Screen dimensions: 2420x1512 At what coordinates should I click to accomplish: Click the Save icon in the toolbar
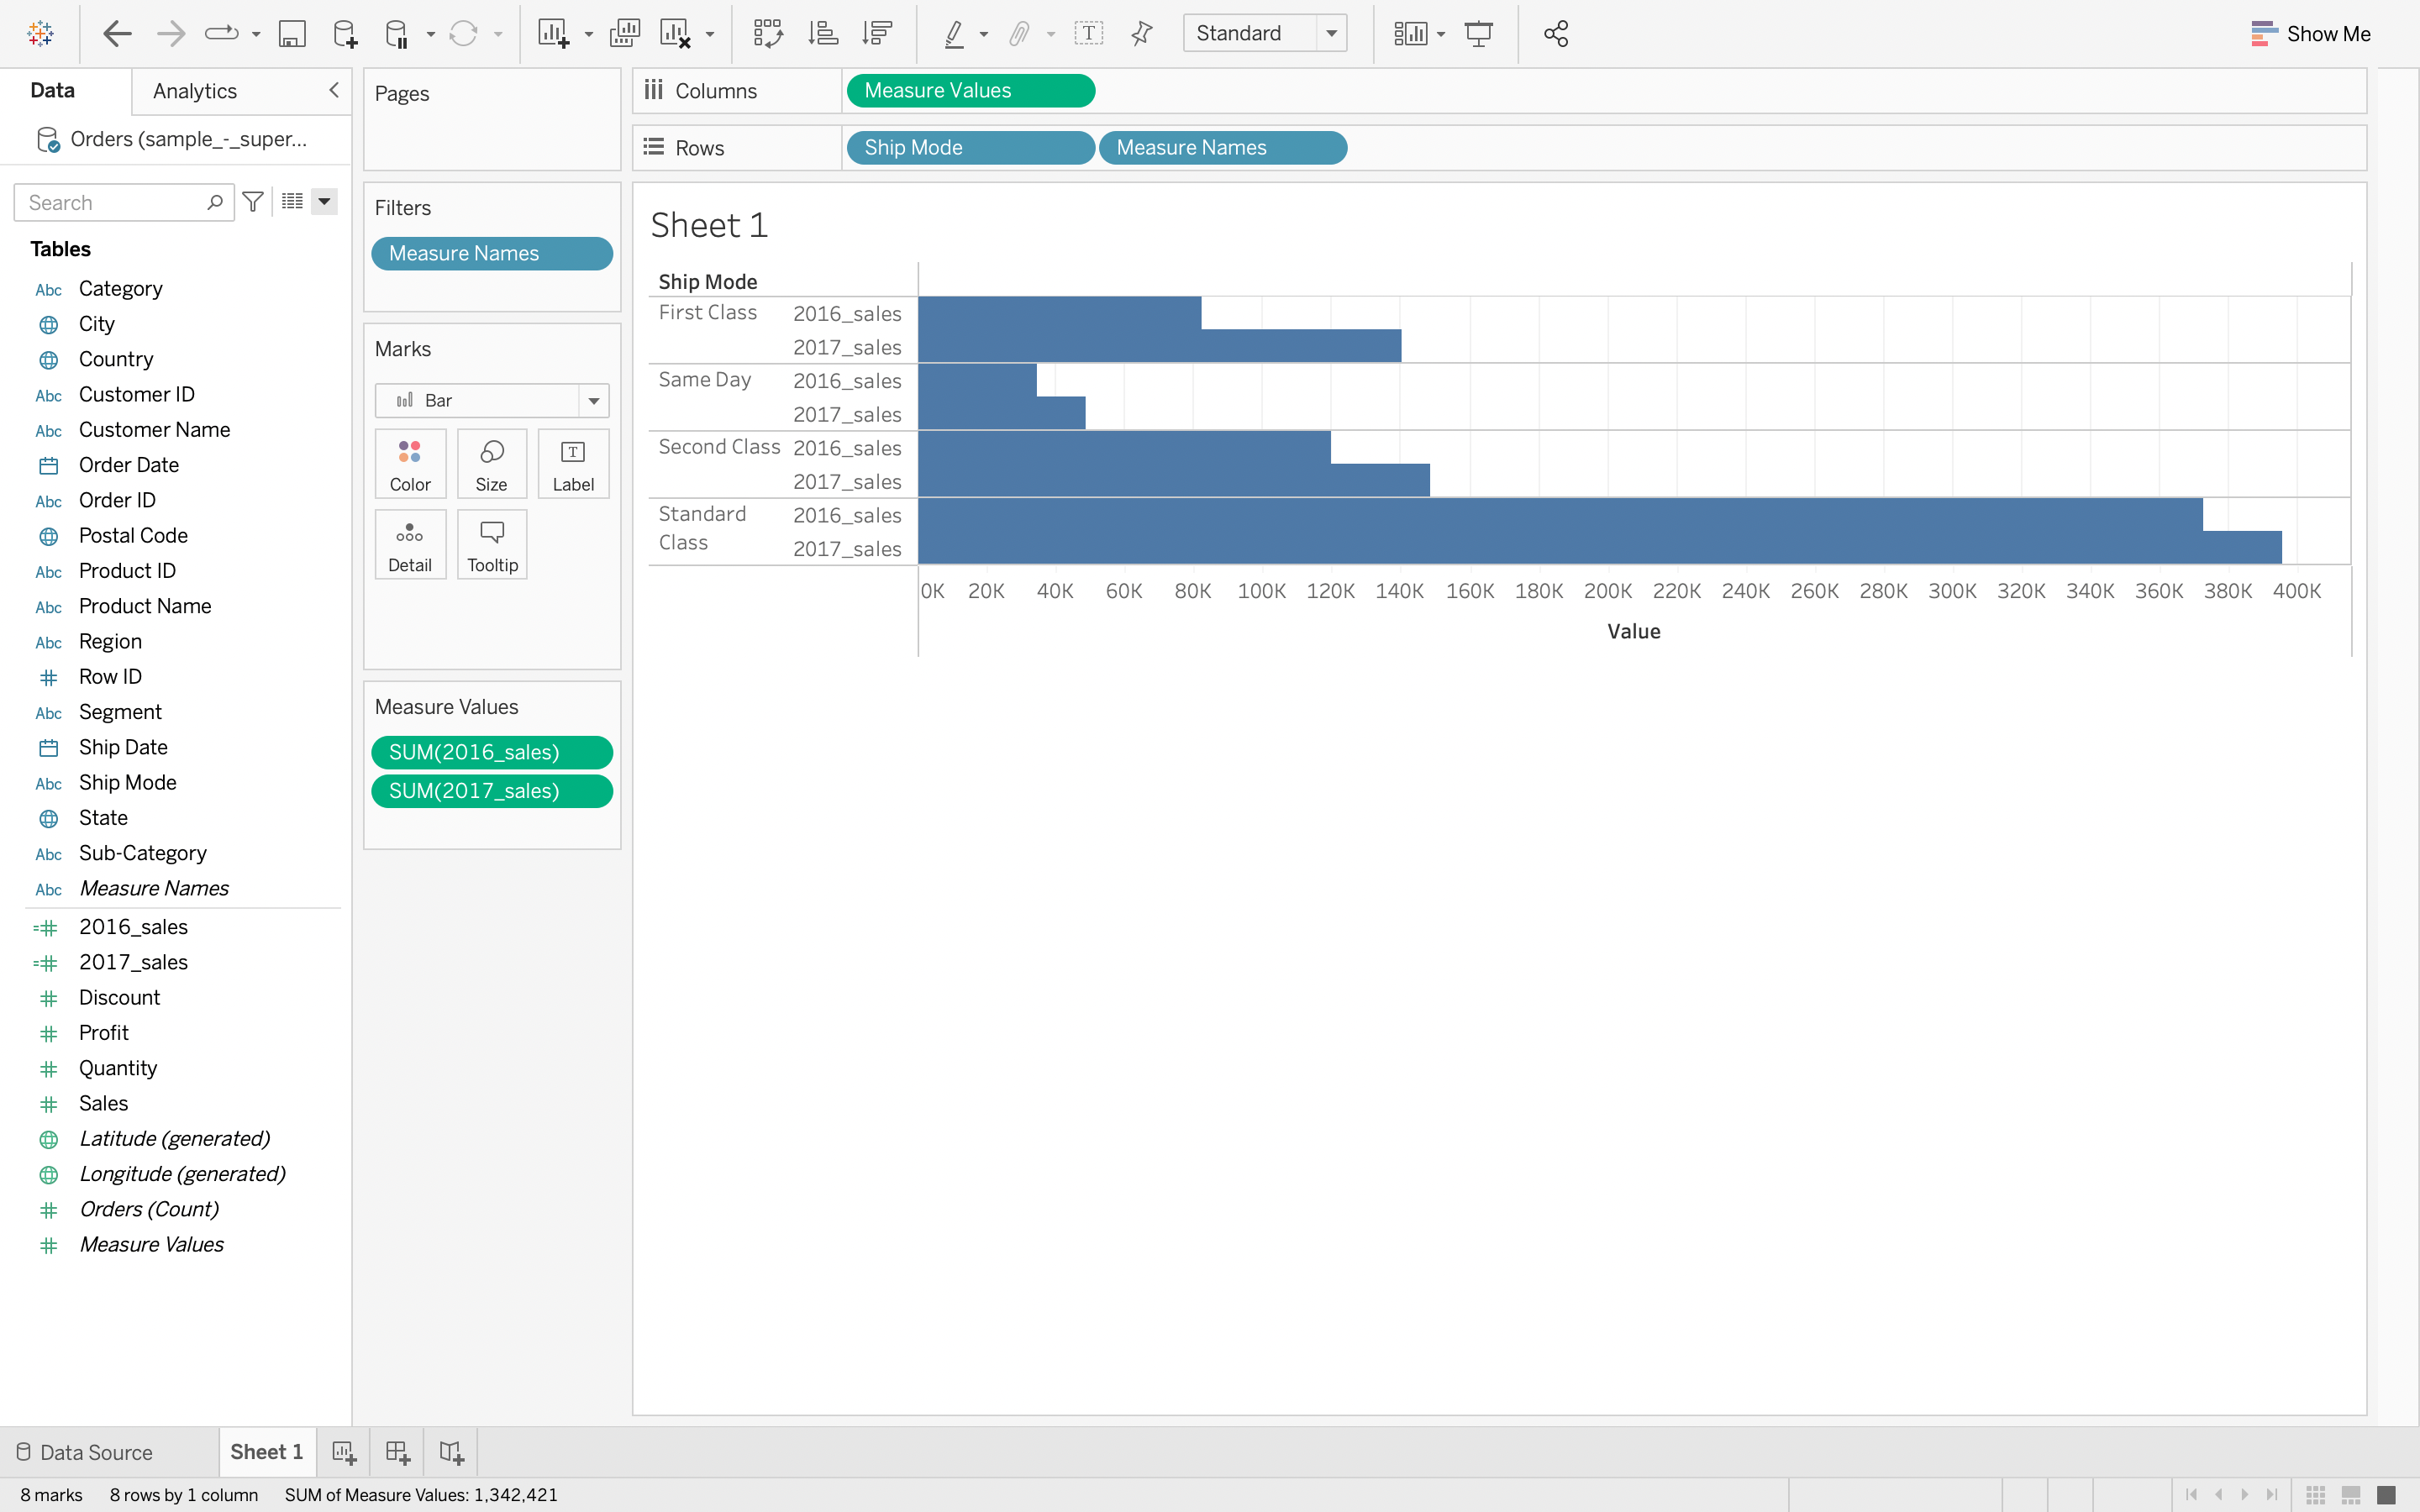(291, 33)
